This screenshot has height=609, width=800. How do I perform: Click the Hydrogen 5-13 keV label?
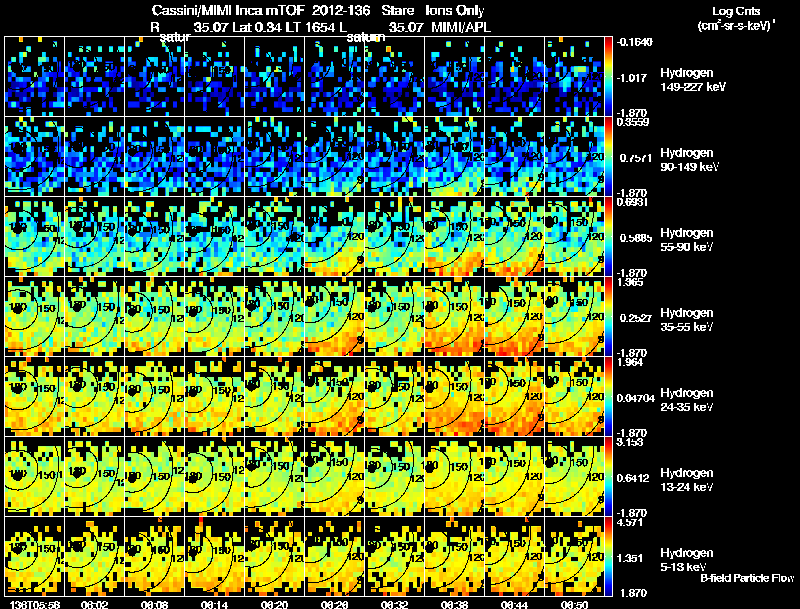687,560
